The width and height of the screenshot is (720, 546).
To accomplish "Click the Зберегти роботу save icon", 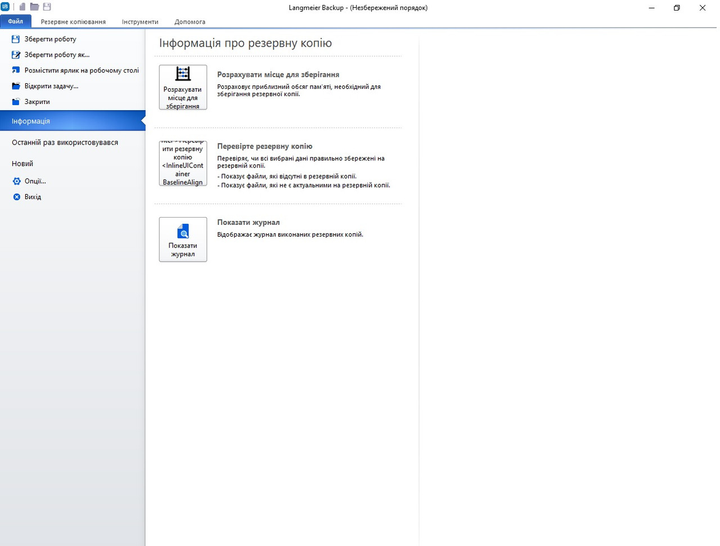I will tap(16, 39).
